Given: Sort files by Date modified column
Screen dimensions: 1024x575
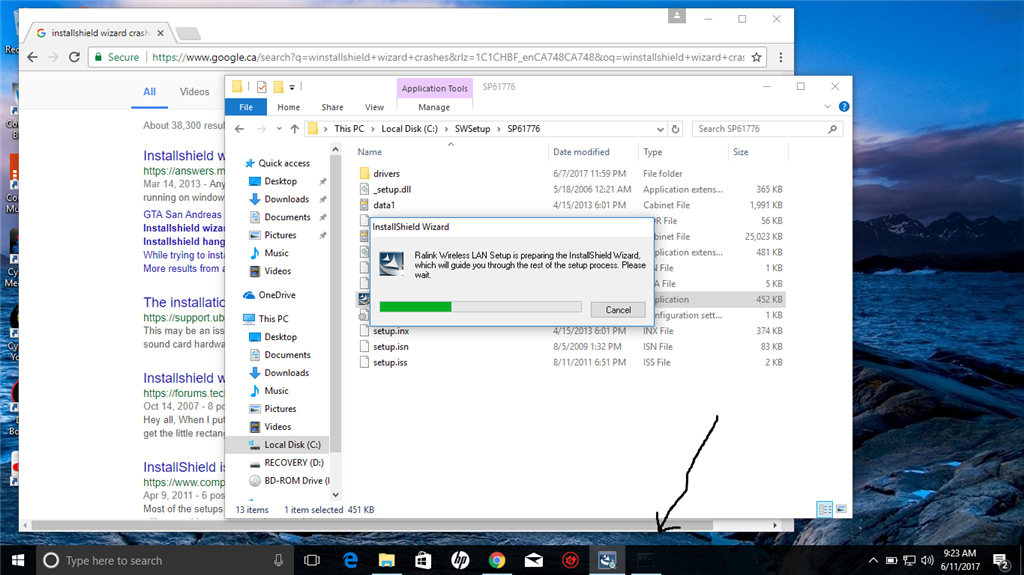Looking at the screenshot, I should point(581,152).
